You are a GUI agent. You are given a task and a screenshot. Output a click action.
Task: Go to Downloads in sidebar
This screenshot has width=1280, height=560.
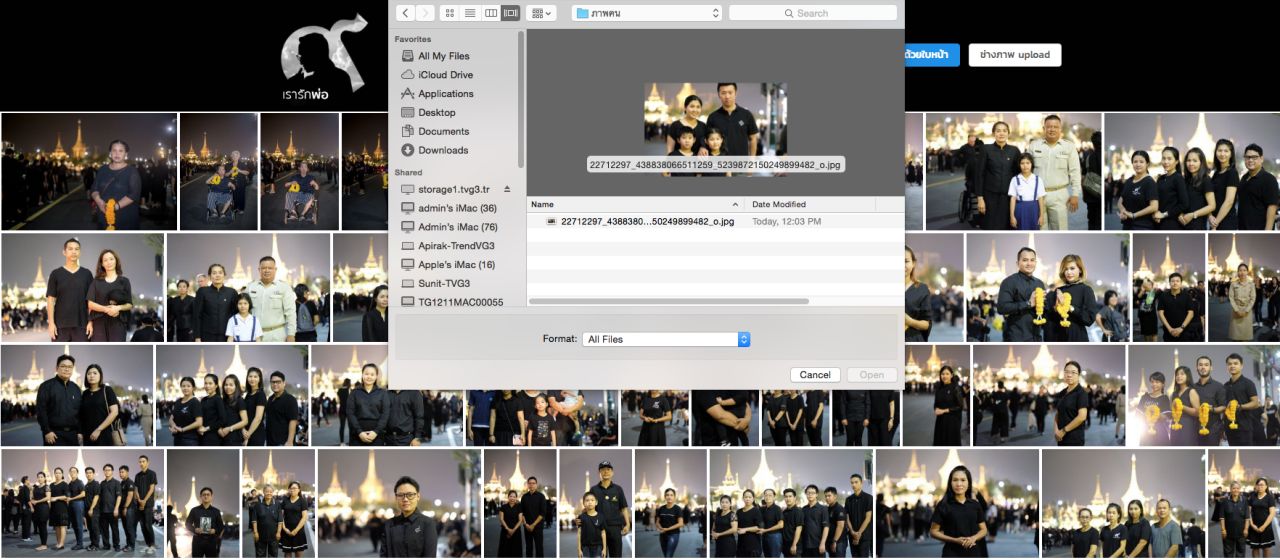(x=442, y=150)
